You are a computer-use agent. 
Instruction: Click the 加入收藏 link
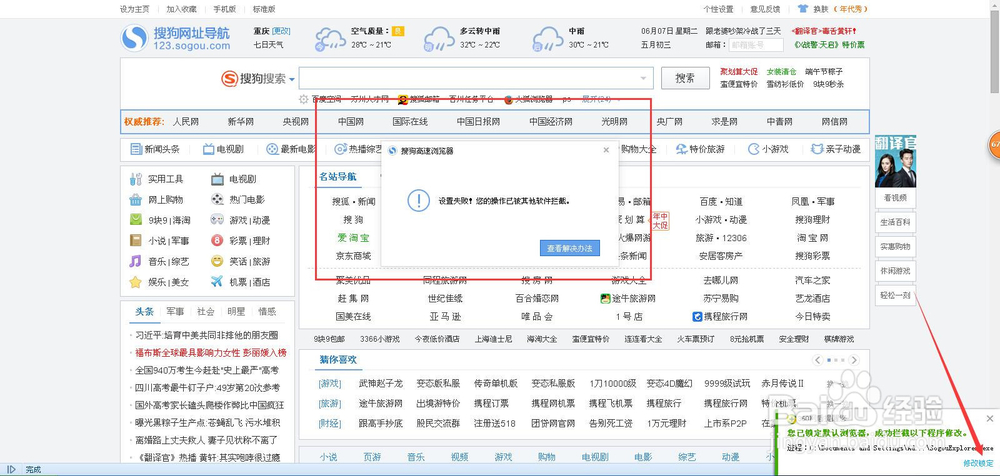click(181, 9)
